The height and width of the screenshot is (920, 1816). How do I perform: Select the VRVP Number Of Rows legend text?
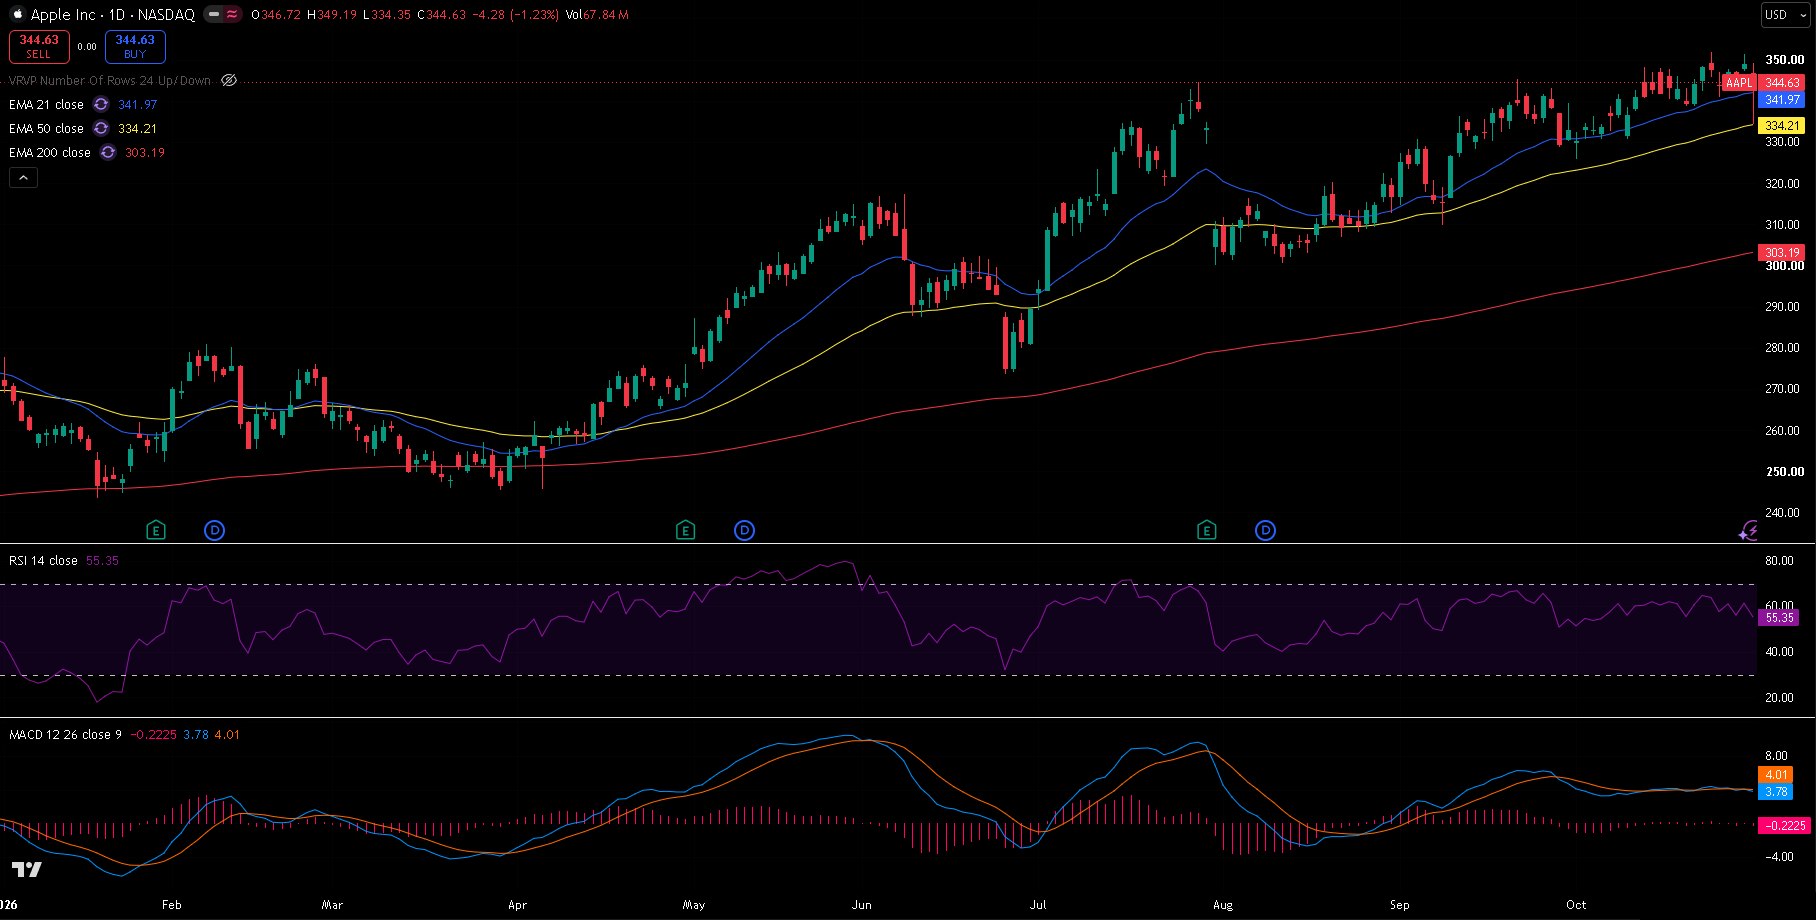tap(110, 80)
